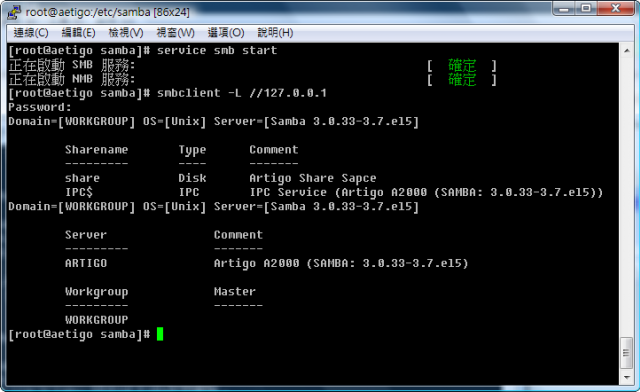Click the 'Password:' prompt line

[x=40, y=107]
